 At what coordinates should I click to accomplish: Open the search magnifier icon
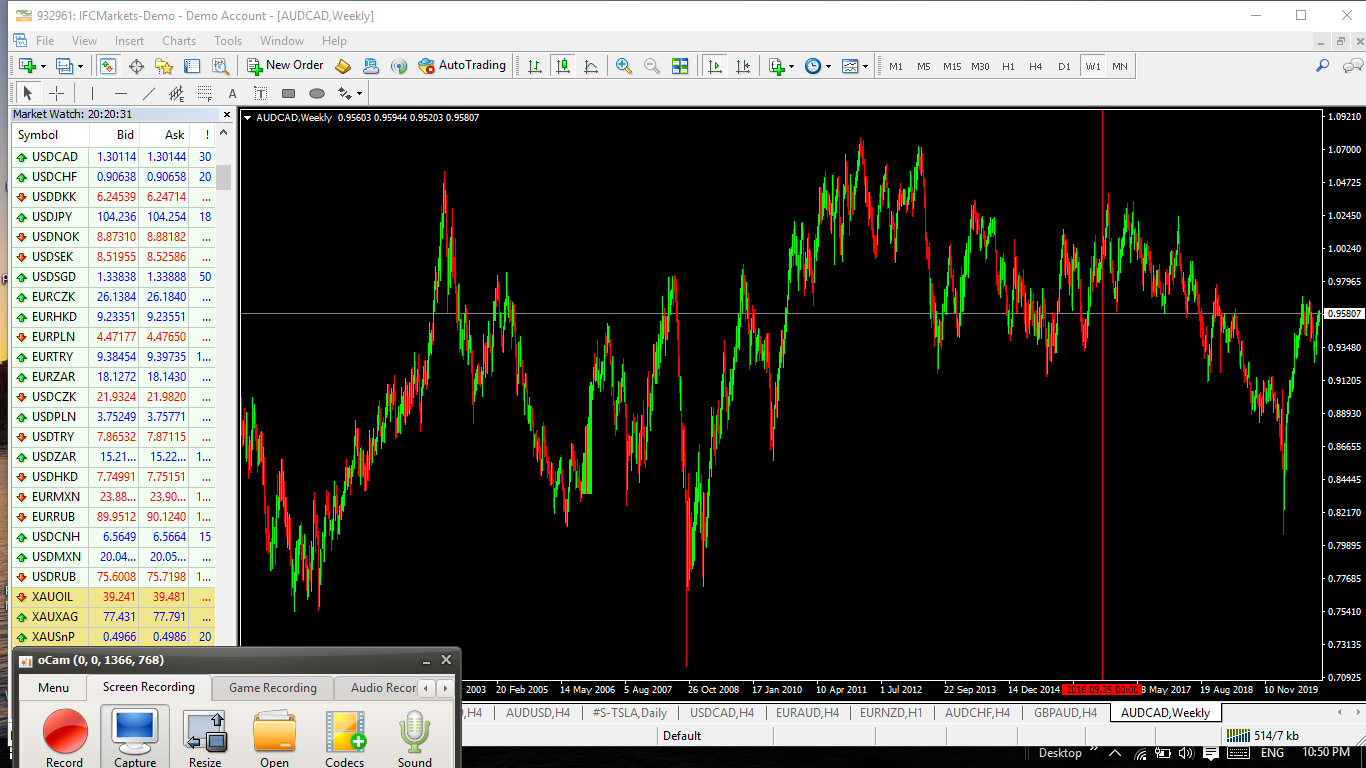(x=1322, y=66)
